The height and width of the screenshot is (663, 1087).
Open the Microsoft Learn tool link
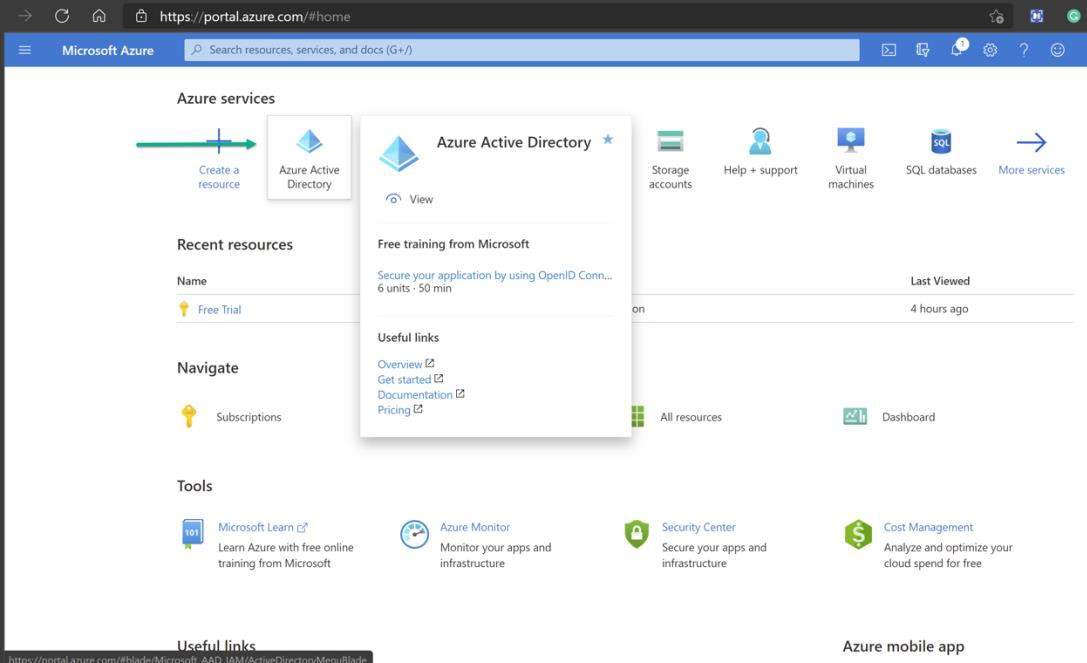click(262, 527)
